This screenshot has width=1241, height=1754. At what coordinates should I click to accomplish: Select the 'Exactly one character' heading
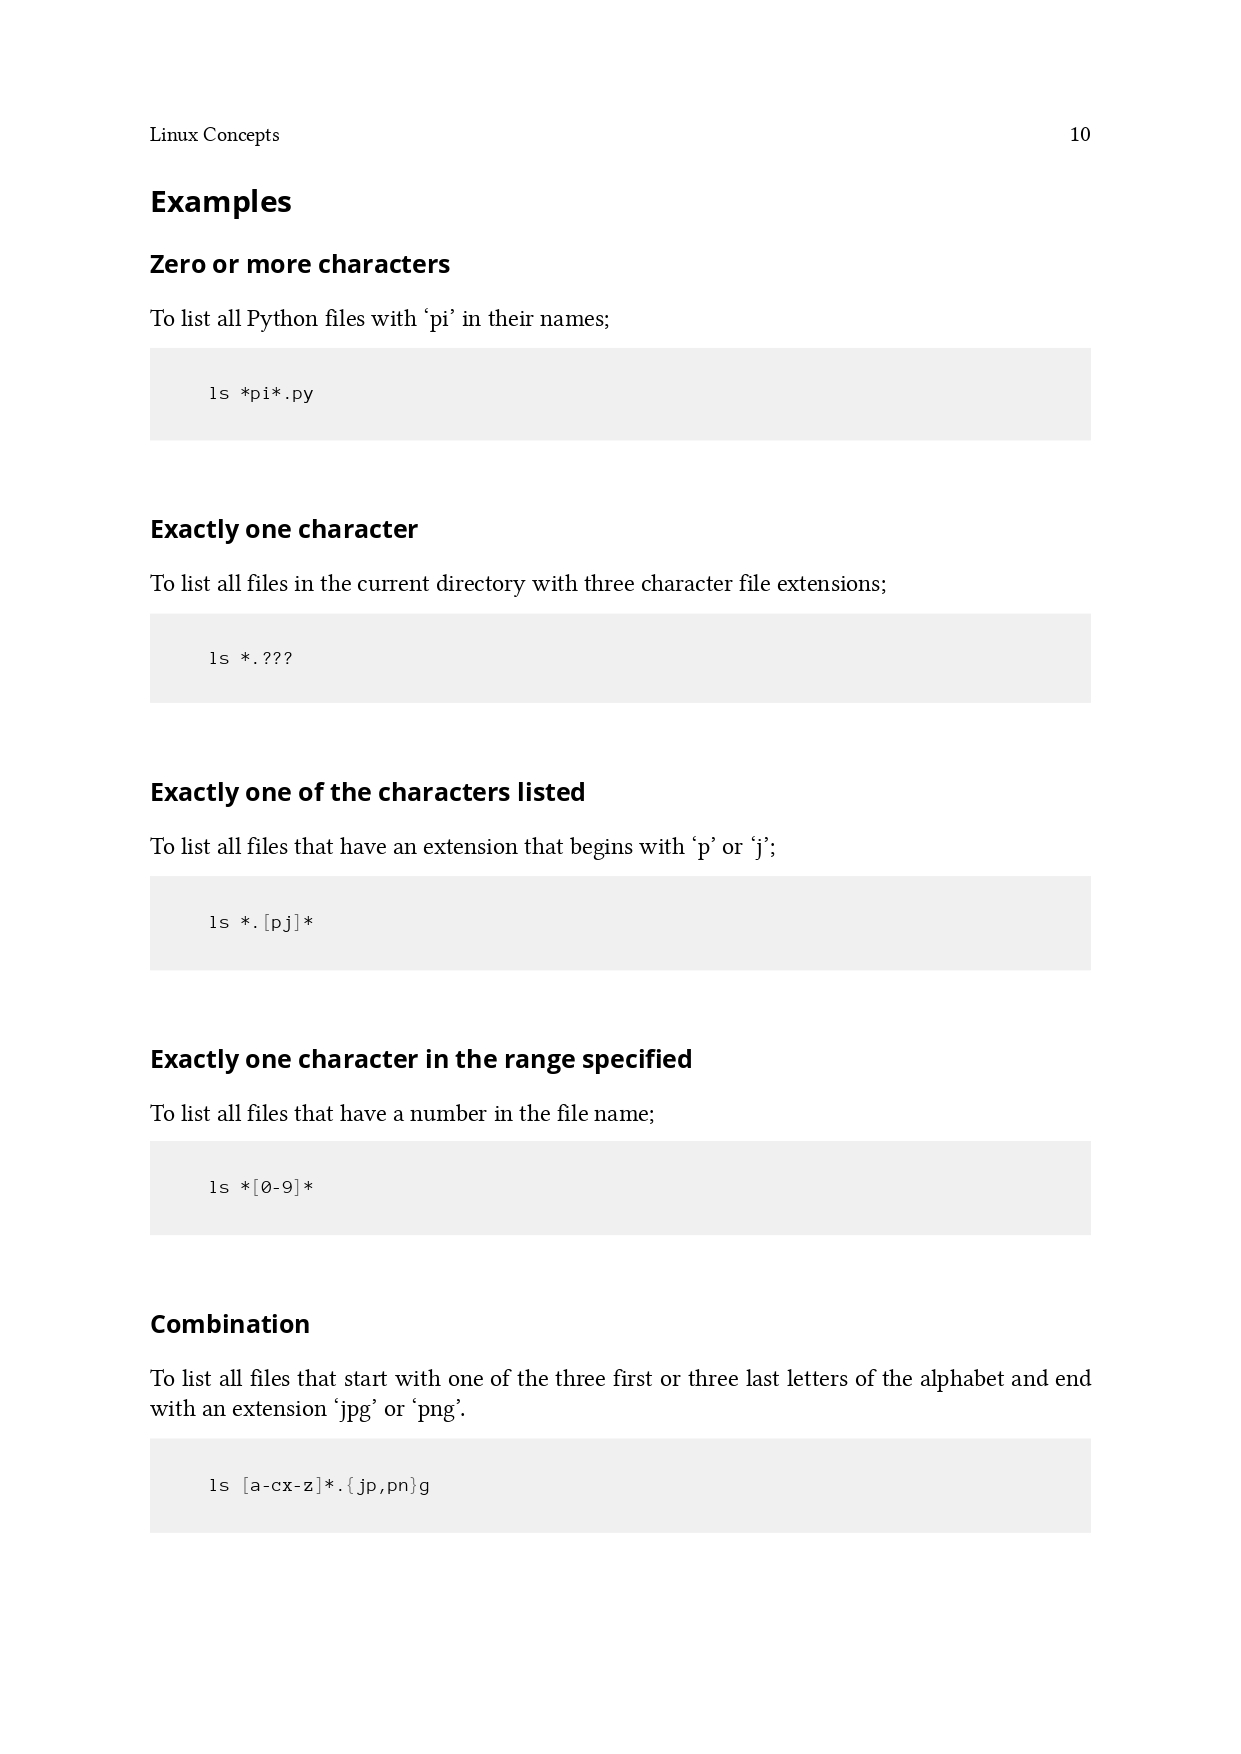284,529
